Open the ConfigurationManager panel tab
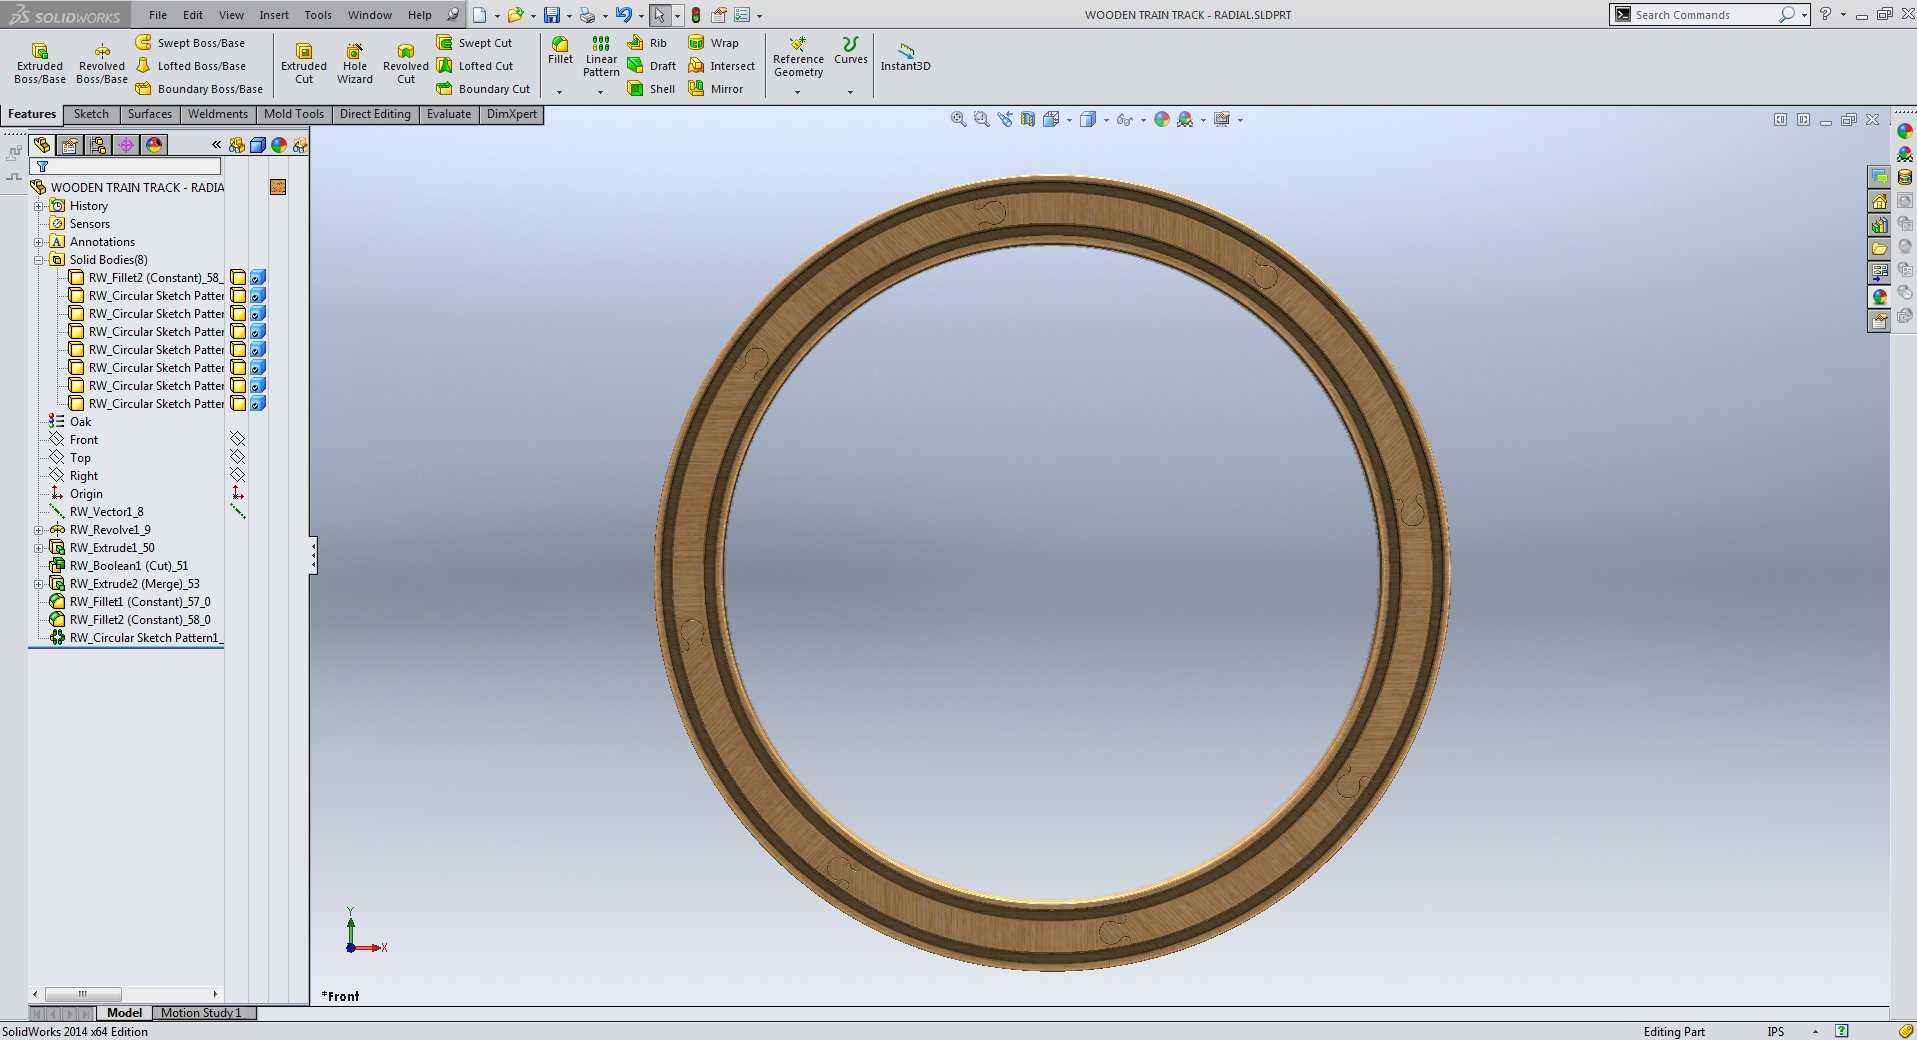Viewport: 1917px width, 1040px height. (x=98, y=145)
